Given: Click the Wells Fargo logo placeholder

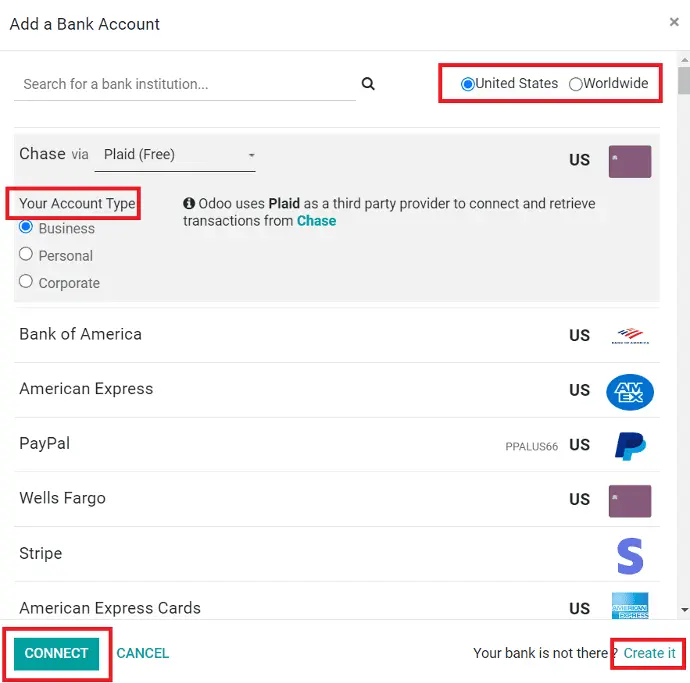Looking at the screenshot, I should 630,501.
